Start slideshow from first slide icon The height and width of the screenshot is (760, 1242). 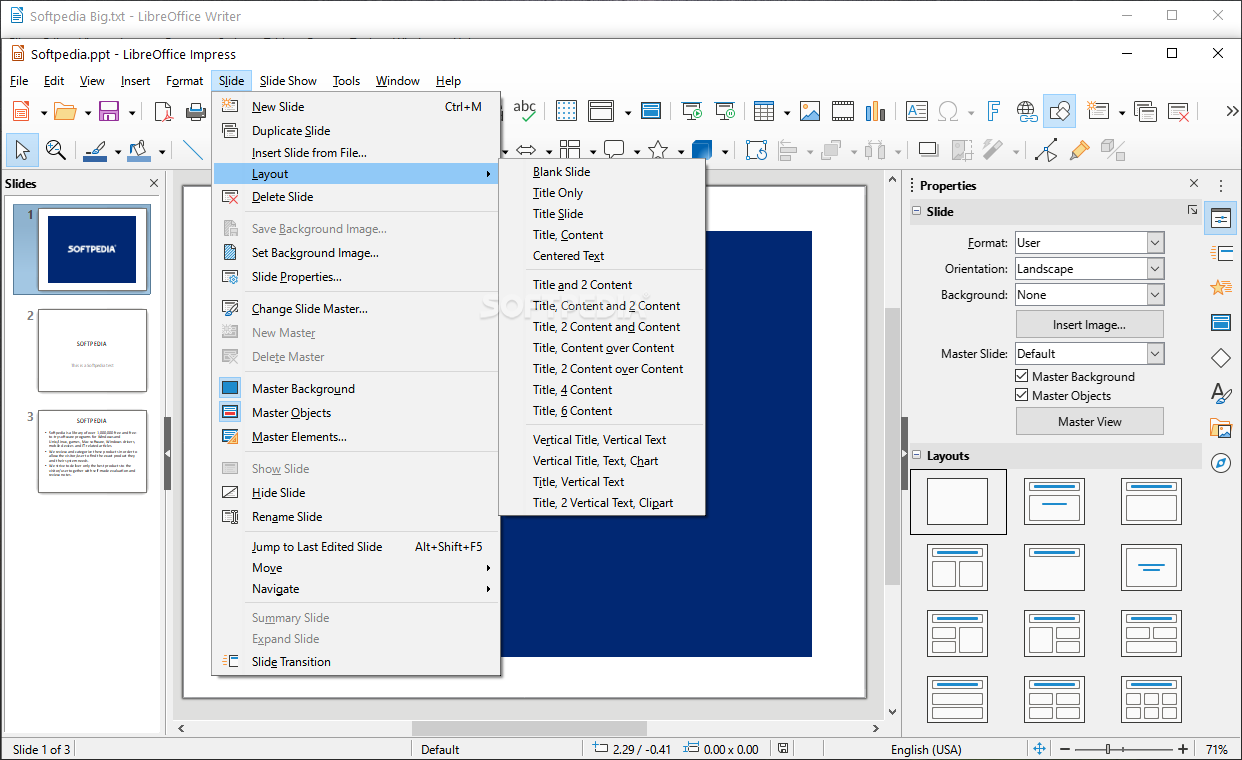pyautogui.click(x=692, y=111)
